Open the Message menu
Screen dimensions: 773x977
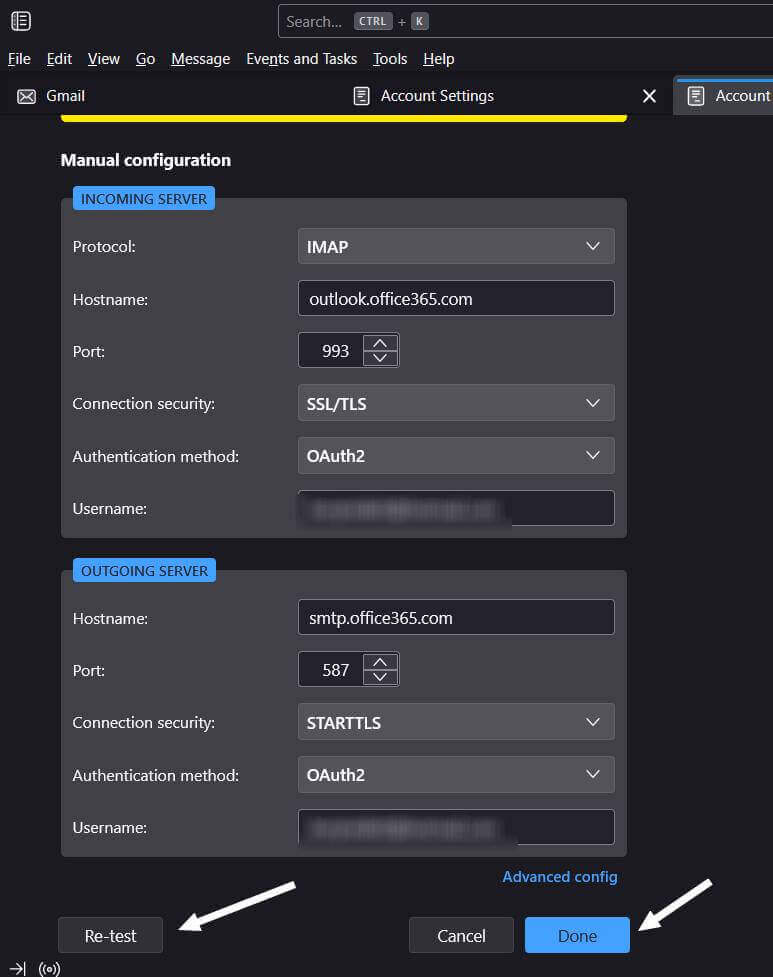[201, 59]
